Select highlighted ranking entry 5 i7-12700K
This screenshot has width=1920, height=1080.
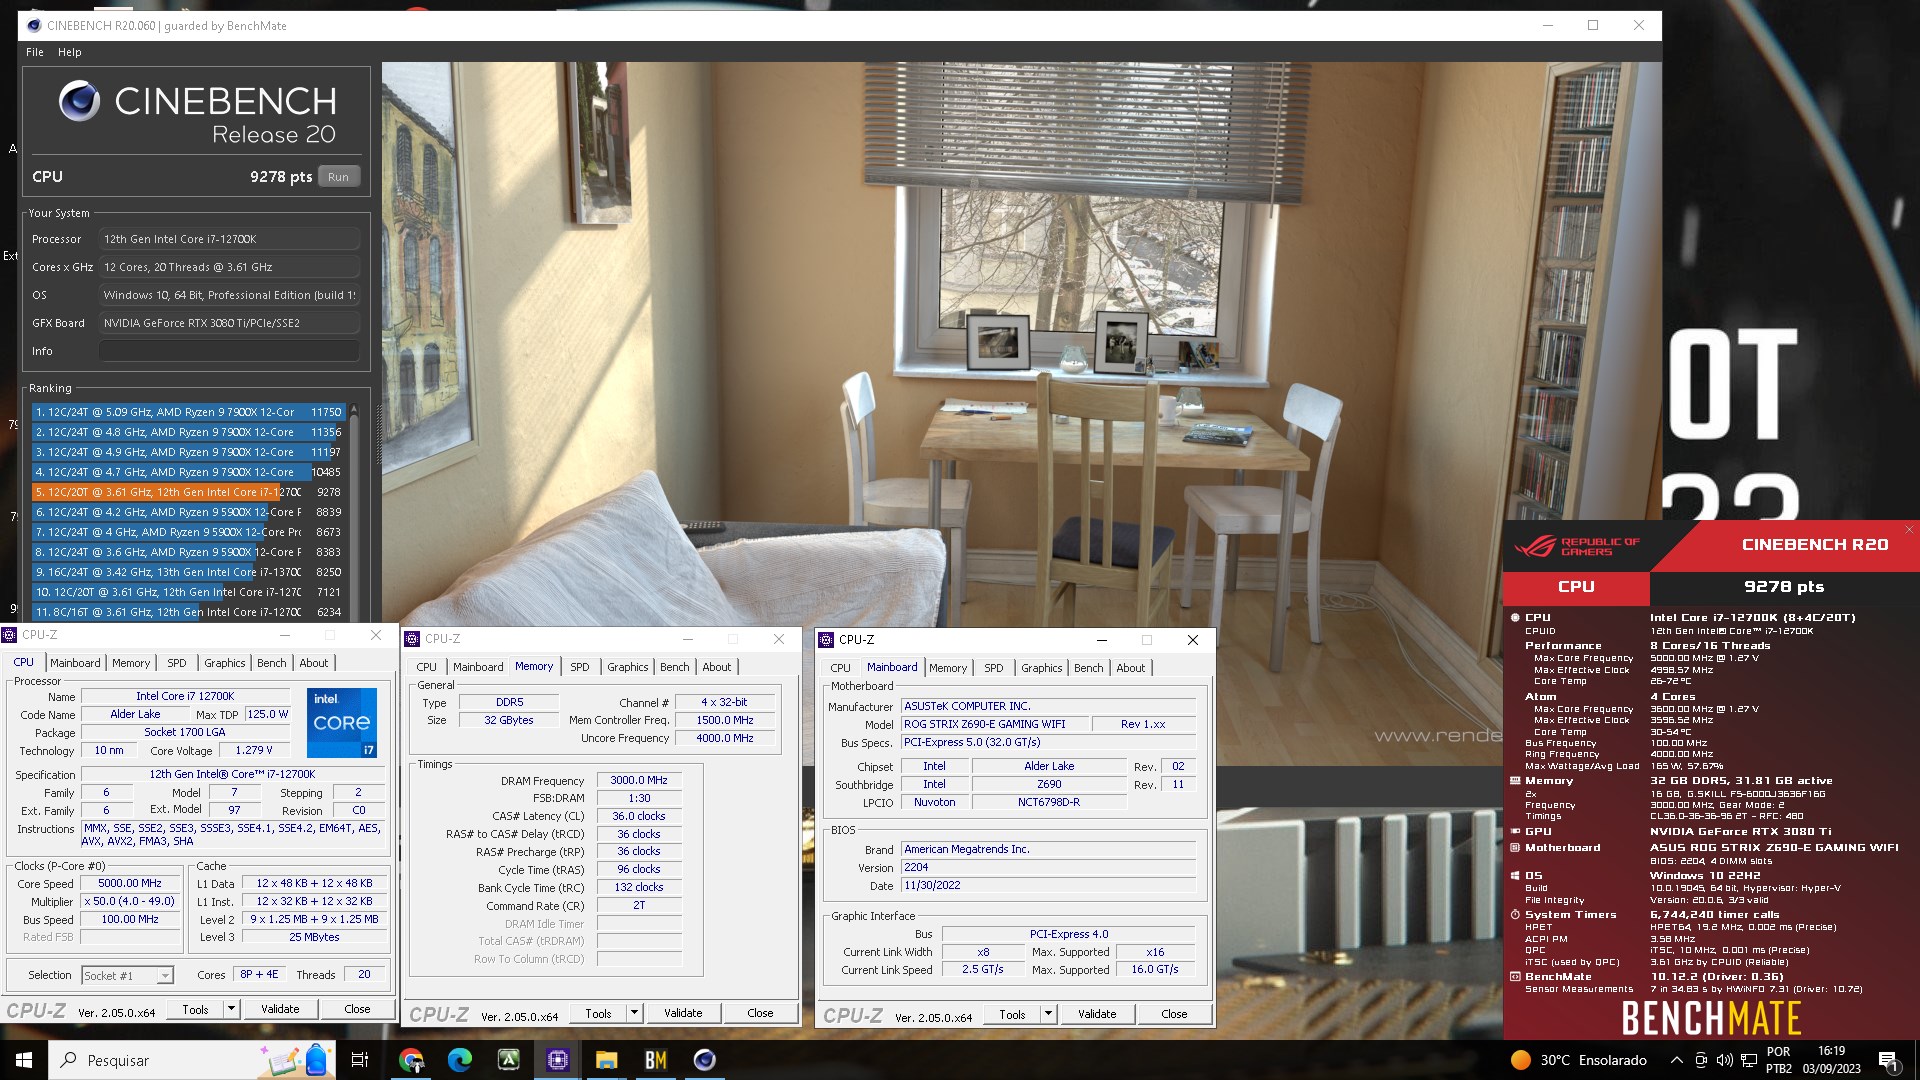188,492
